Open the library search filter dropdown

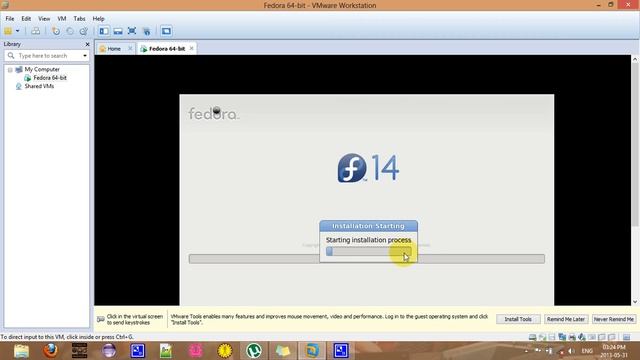point(85,56)
